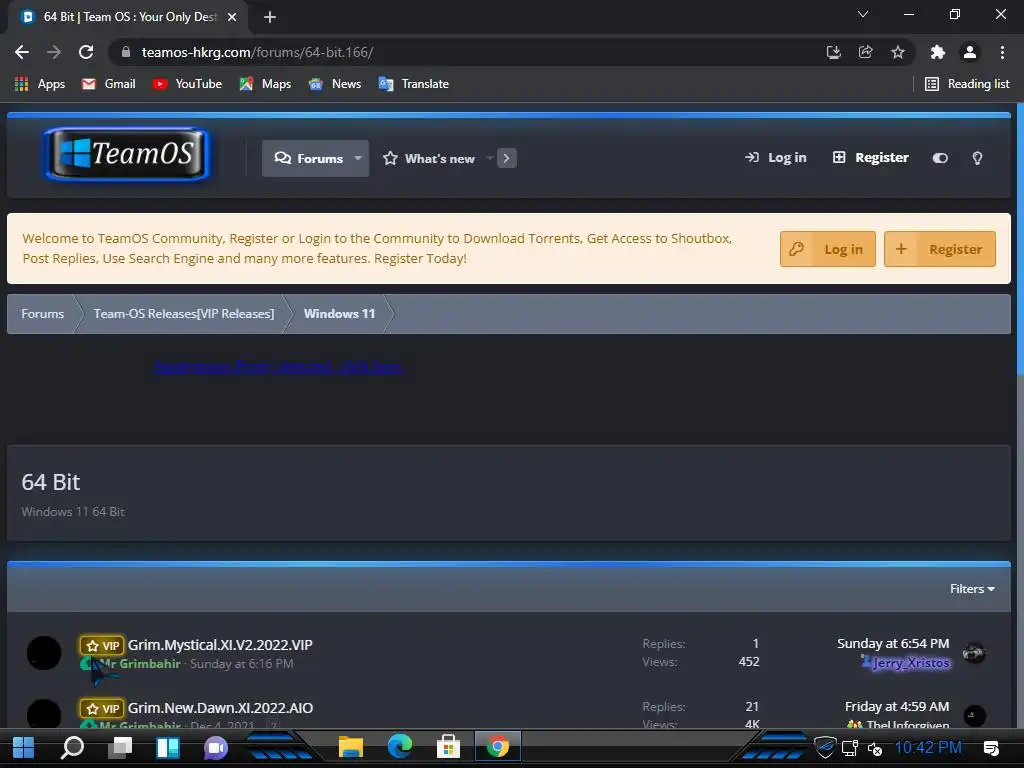Click Friday at 4:59 AM last post time

point(897,707)
